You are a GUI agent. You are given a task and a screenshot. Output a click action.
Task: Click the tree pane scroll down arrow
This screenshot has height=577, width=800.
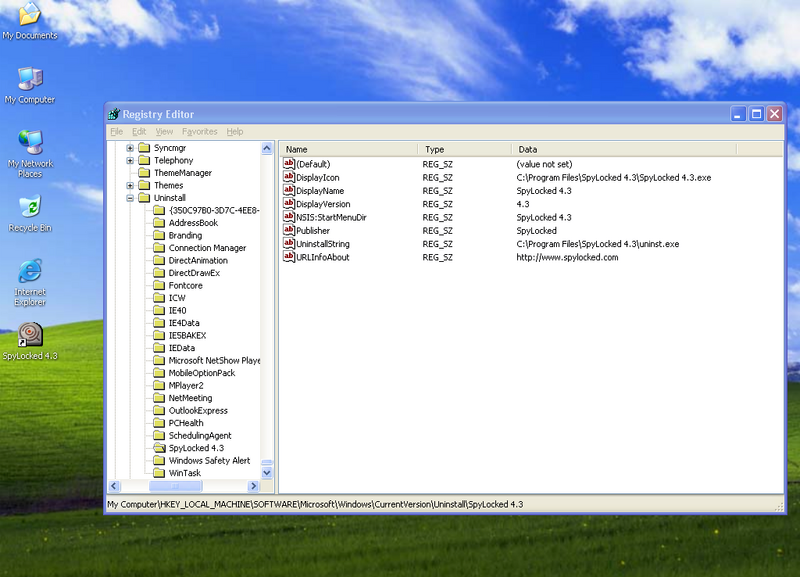[267, 473]
